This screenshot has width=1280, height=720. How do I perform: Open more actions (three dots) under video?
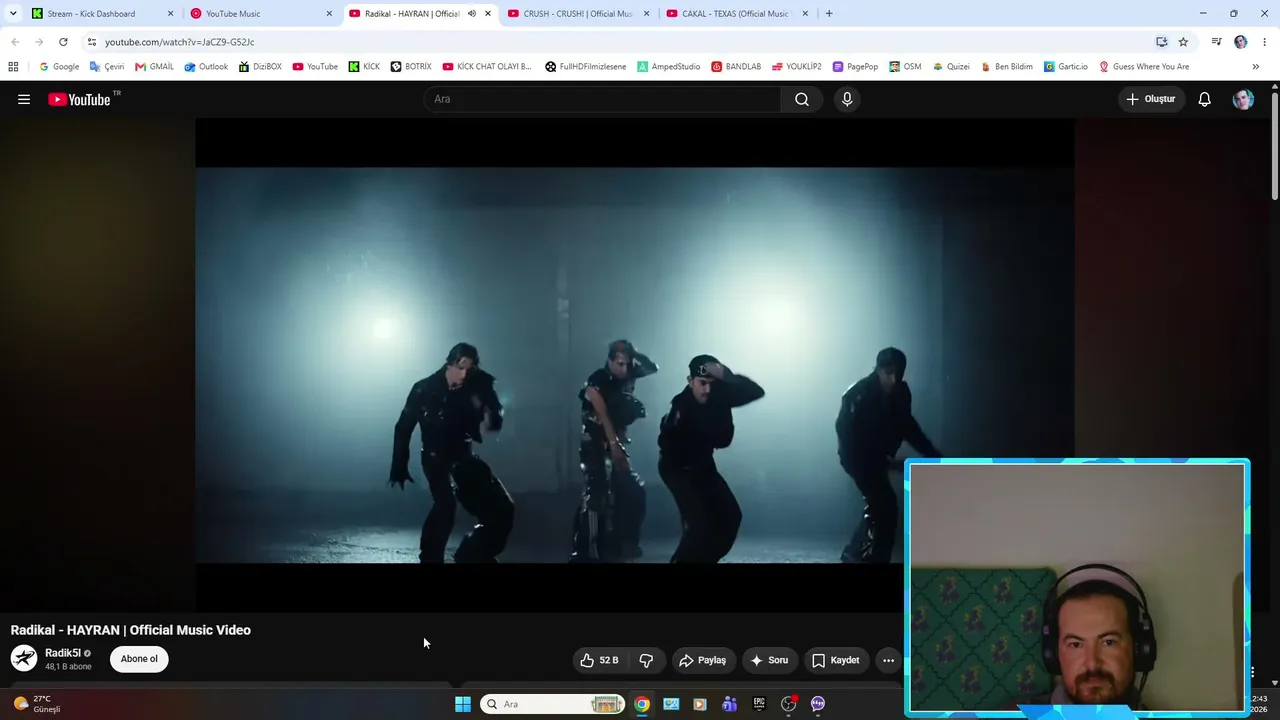click(x=888, y=660)
